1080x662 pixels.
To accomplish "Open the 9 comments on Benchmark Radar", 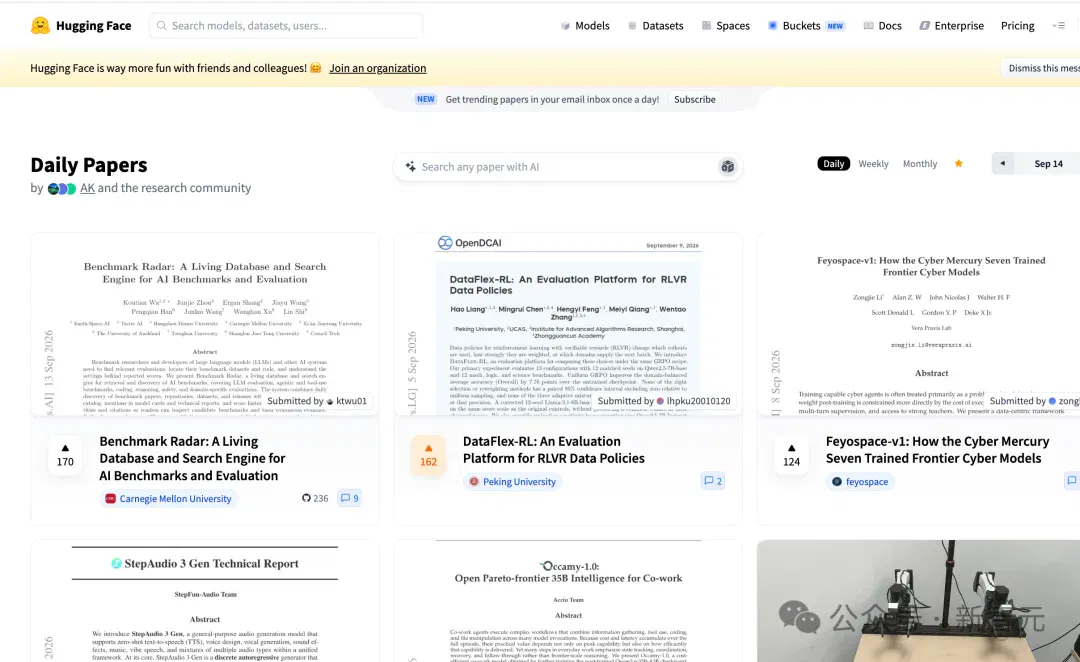I will [x=349, y=498].
